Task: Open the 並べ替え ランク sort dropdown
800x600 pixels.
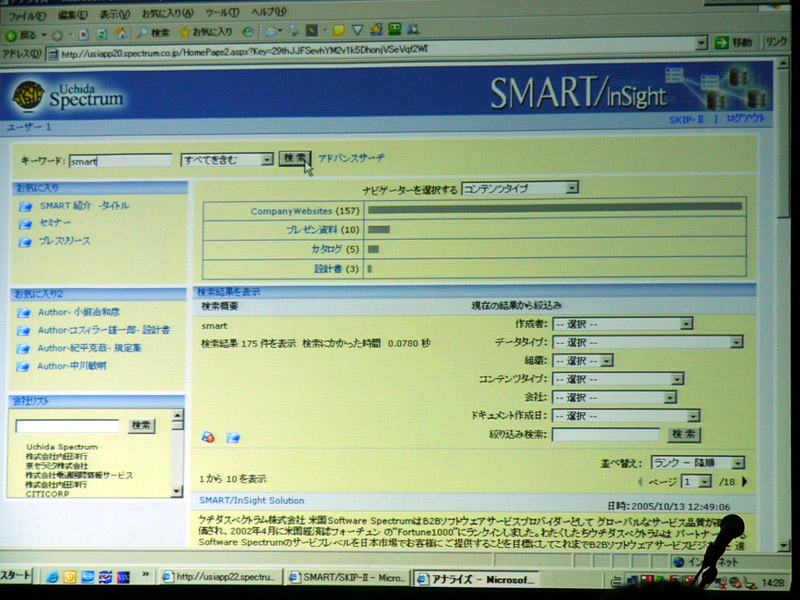Action: click(x=697, y=463)
